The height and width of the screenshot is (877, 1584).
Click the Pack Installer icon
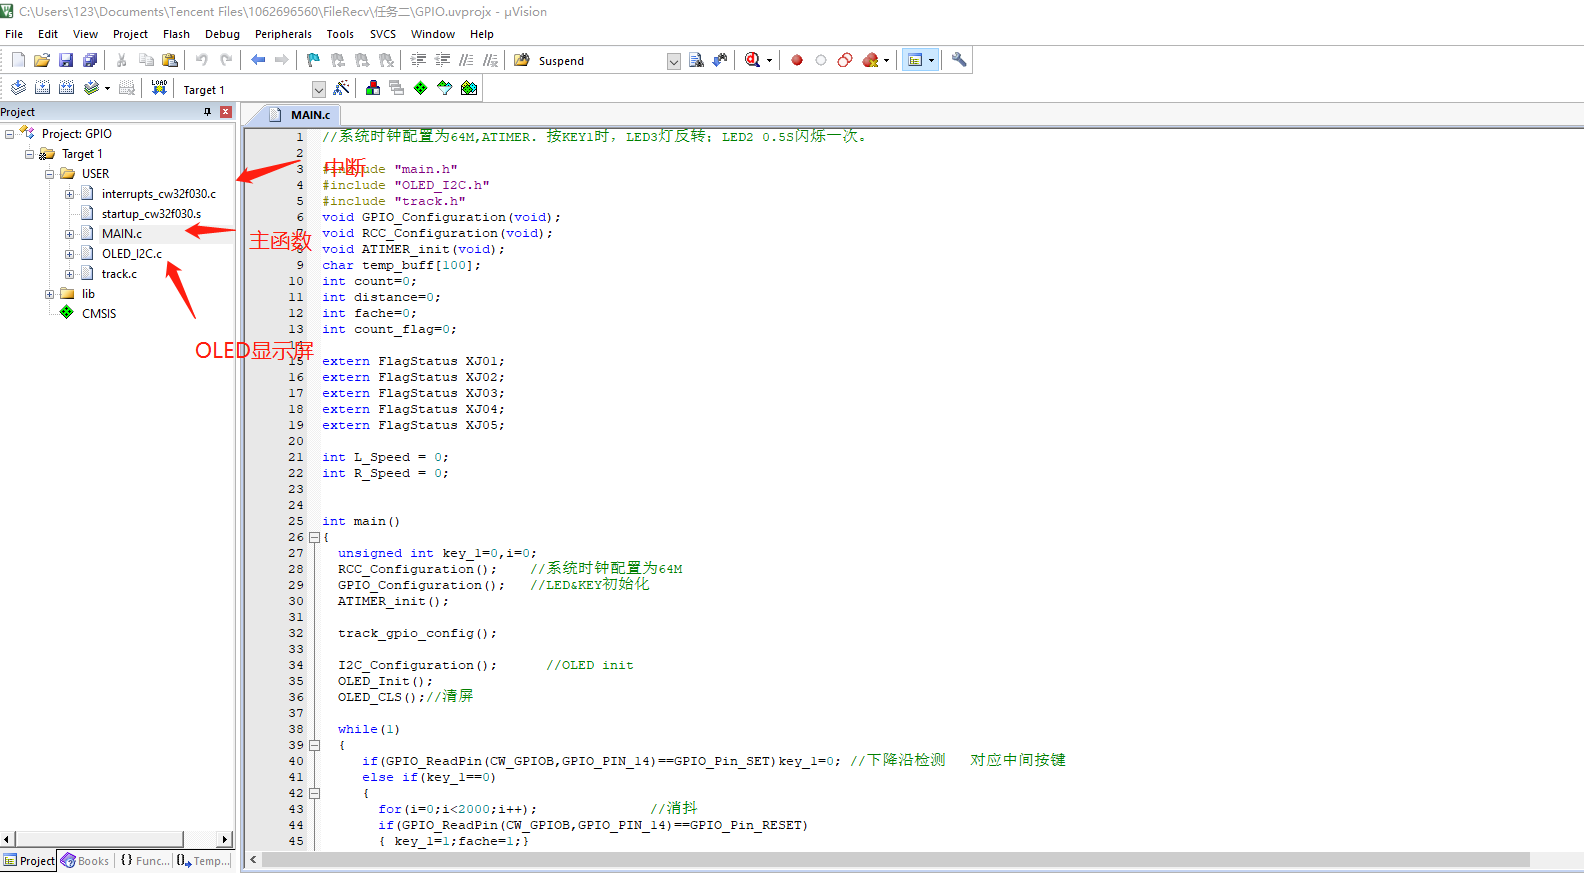click(x=469, y=88)
